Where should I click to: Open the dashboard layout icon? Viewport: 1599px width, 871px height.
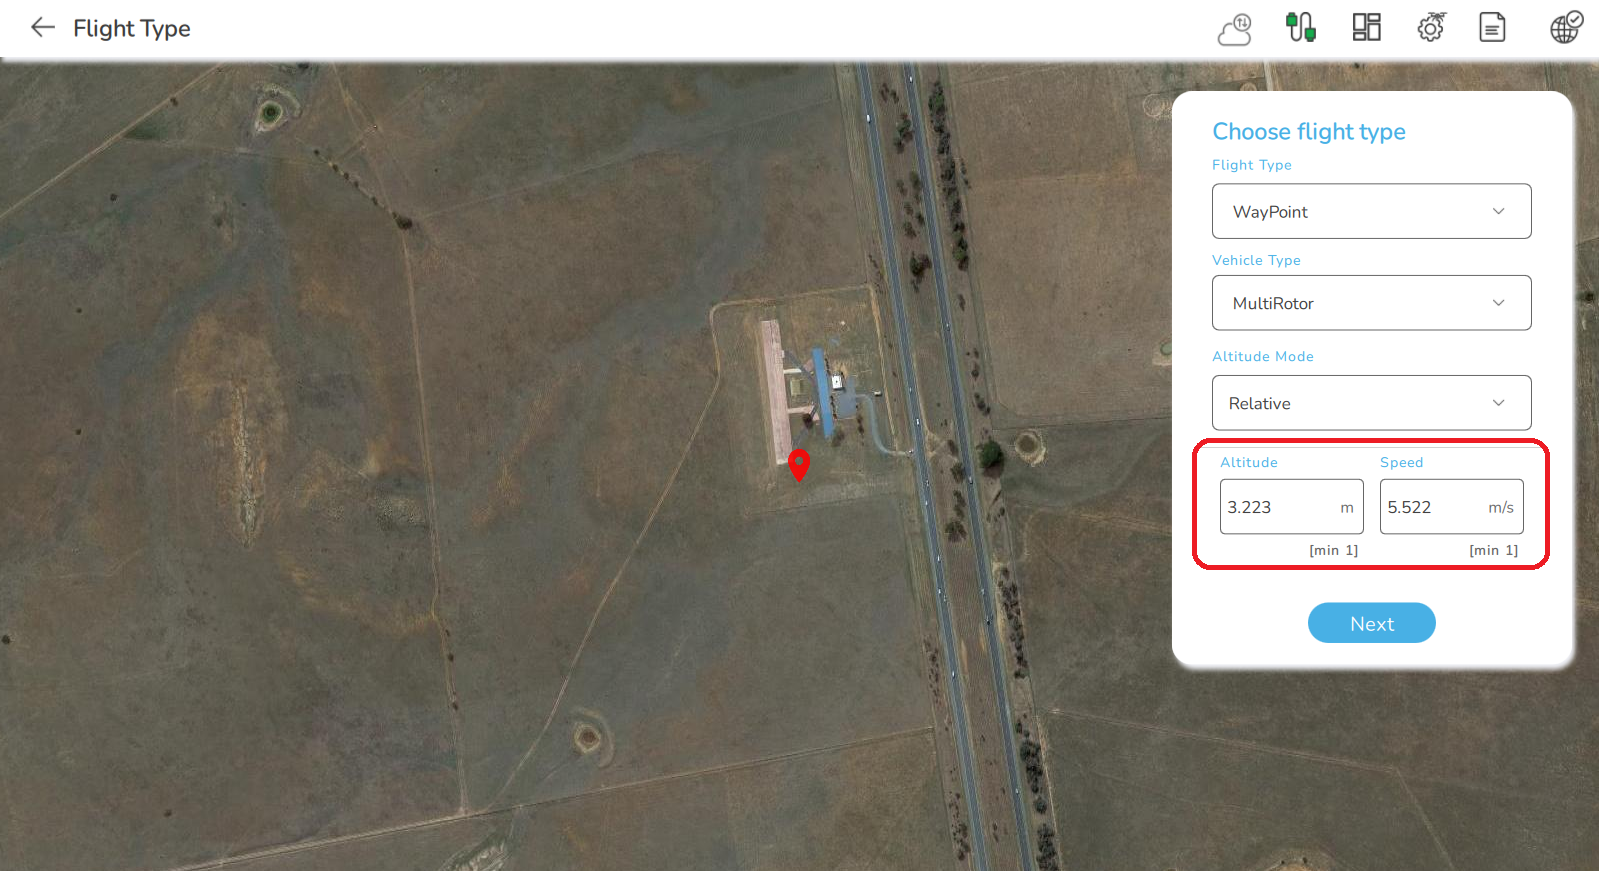(x=1366, y=27)
